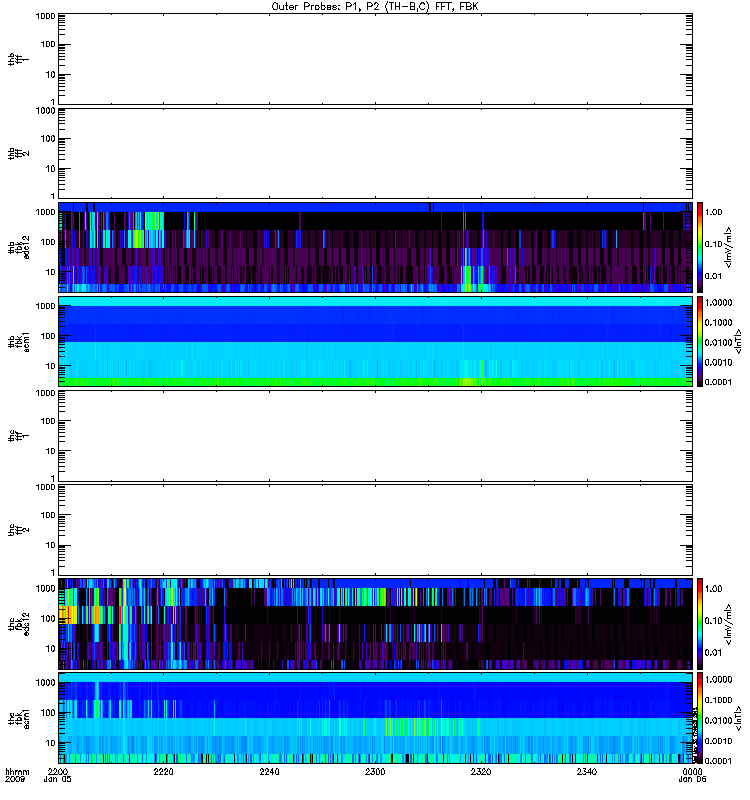Click the empty thc fff 1 plot panel

click(375, 436)
